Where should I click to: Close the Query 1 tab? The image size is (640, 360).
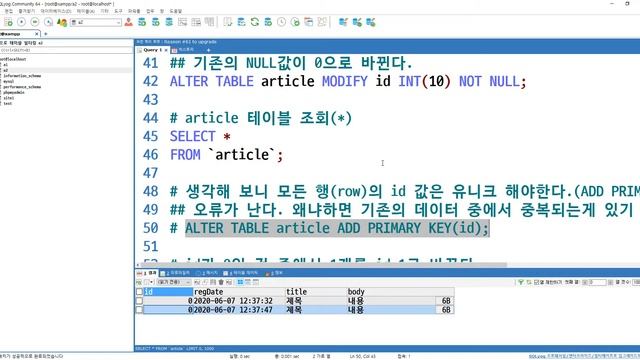(166, 50)
